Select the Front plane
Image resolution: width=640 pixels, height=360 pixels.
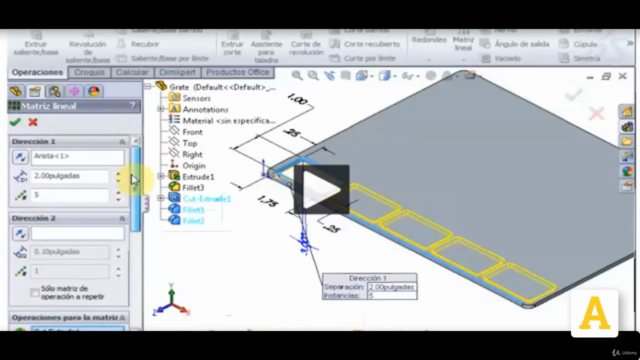[186, 132]
